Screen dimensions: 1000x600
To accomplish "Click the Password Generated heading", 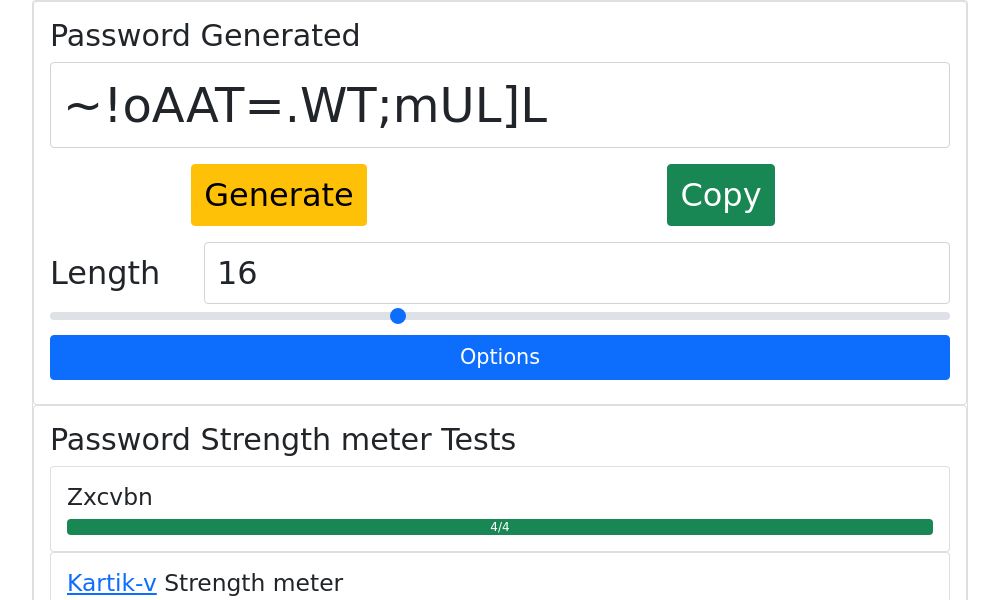I will coord(205,36).
